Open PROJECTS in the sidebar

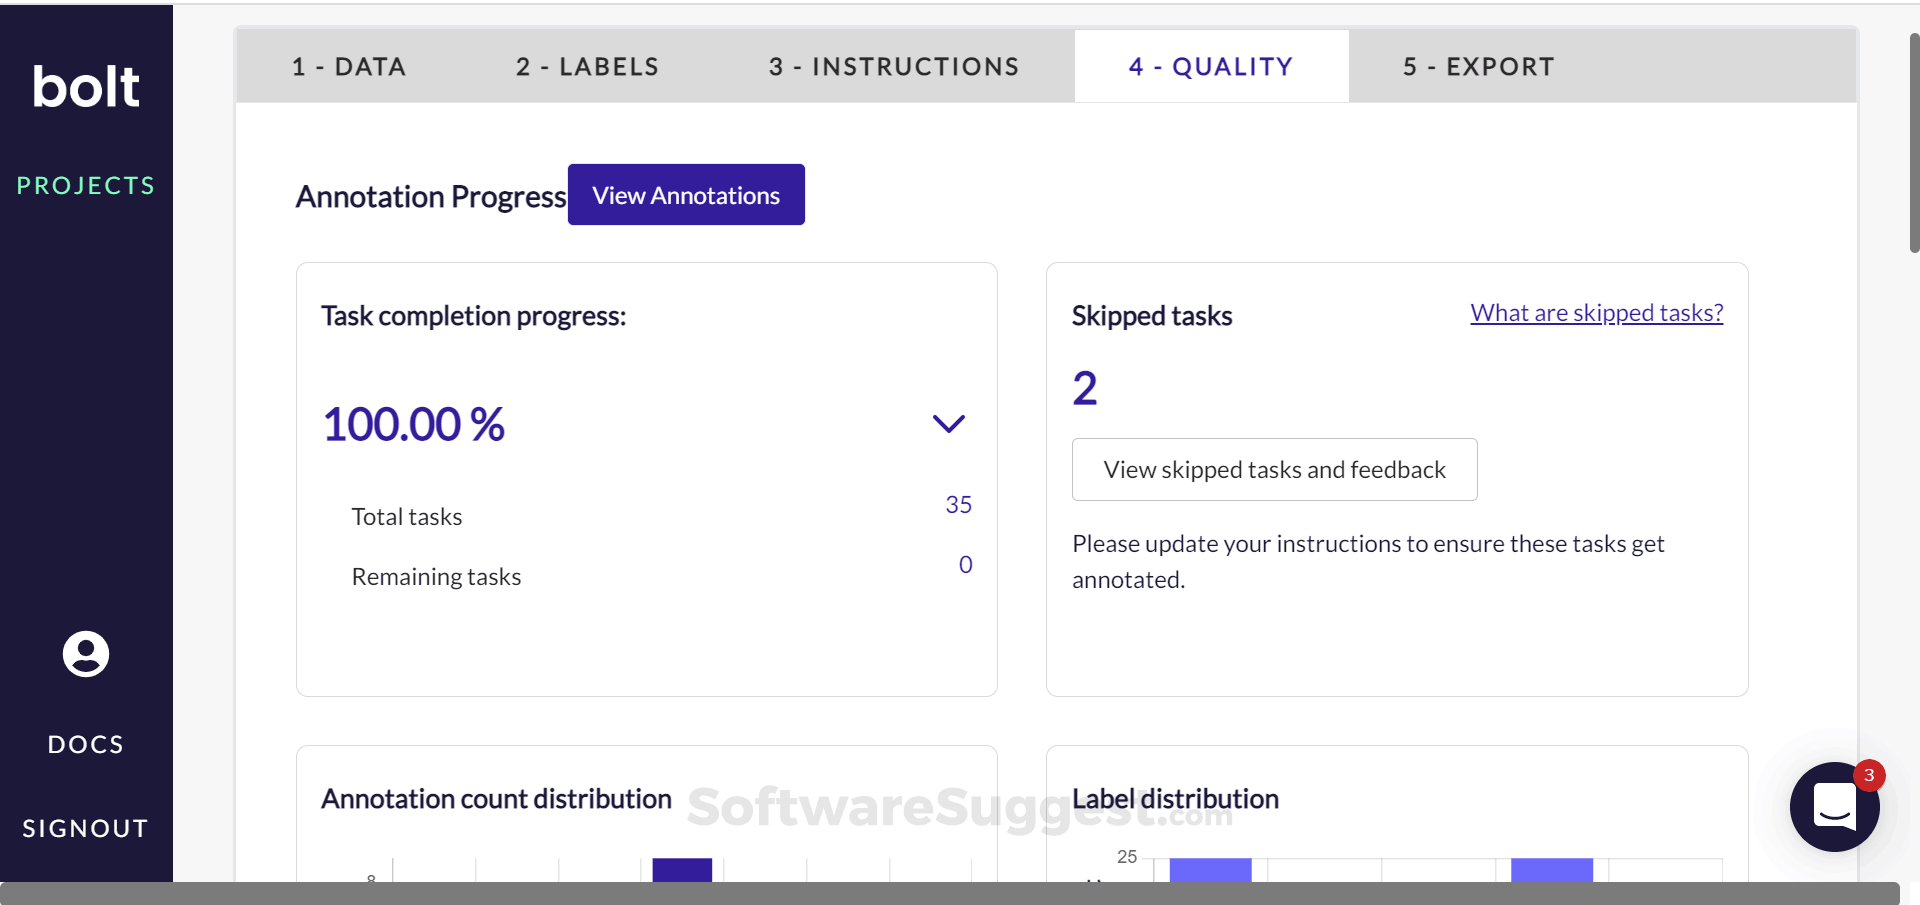pyautogui.click(x=86, y=186)
